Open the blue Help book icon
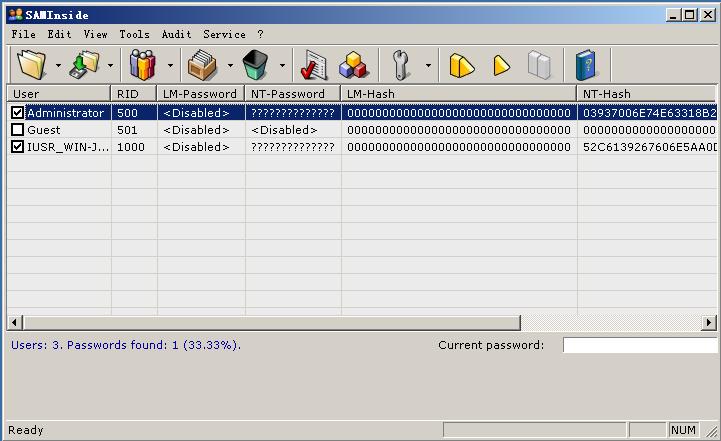Viewport: 721px width, 441px height. point(586,65)
